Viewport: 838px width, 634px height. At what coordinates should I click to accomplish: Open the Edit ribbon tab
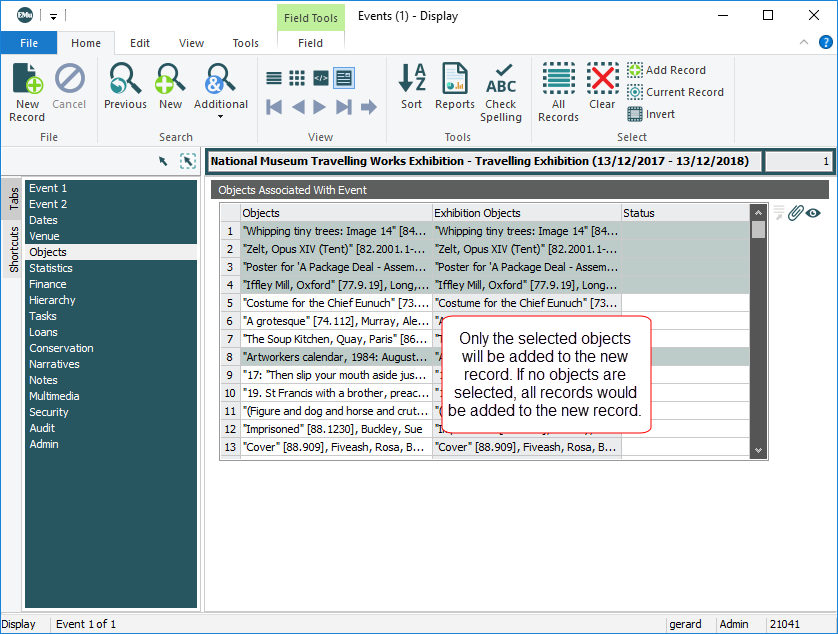[x=140, y=43]
